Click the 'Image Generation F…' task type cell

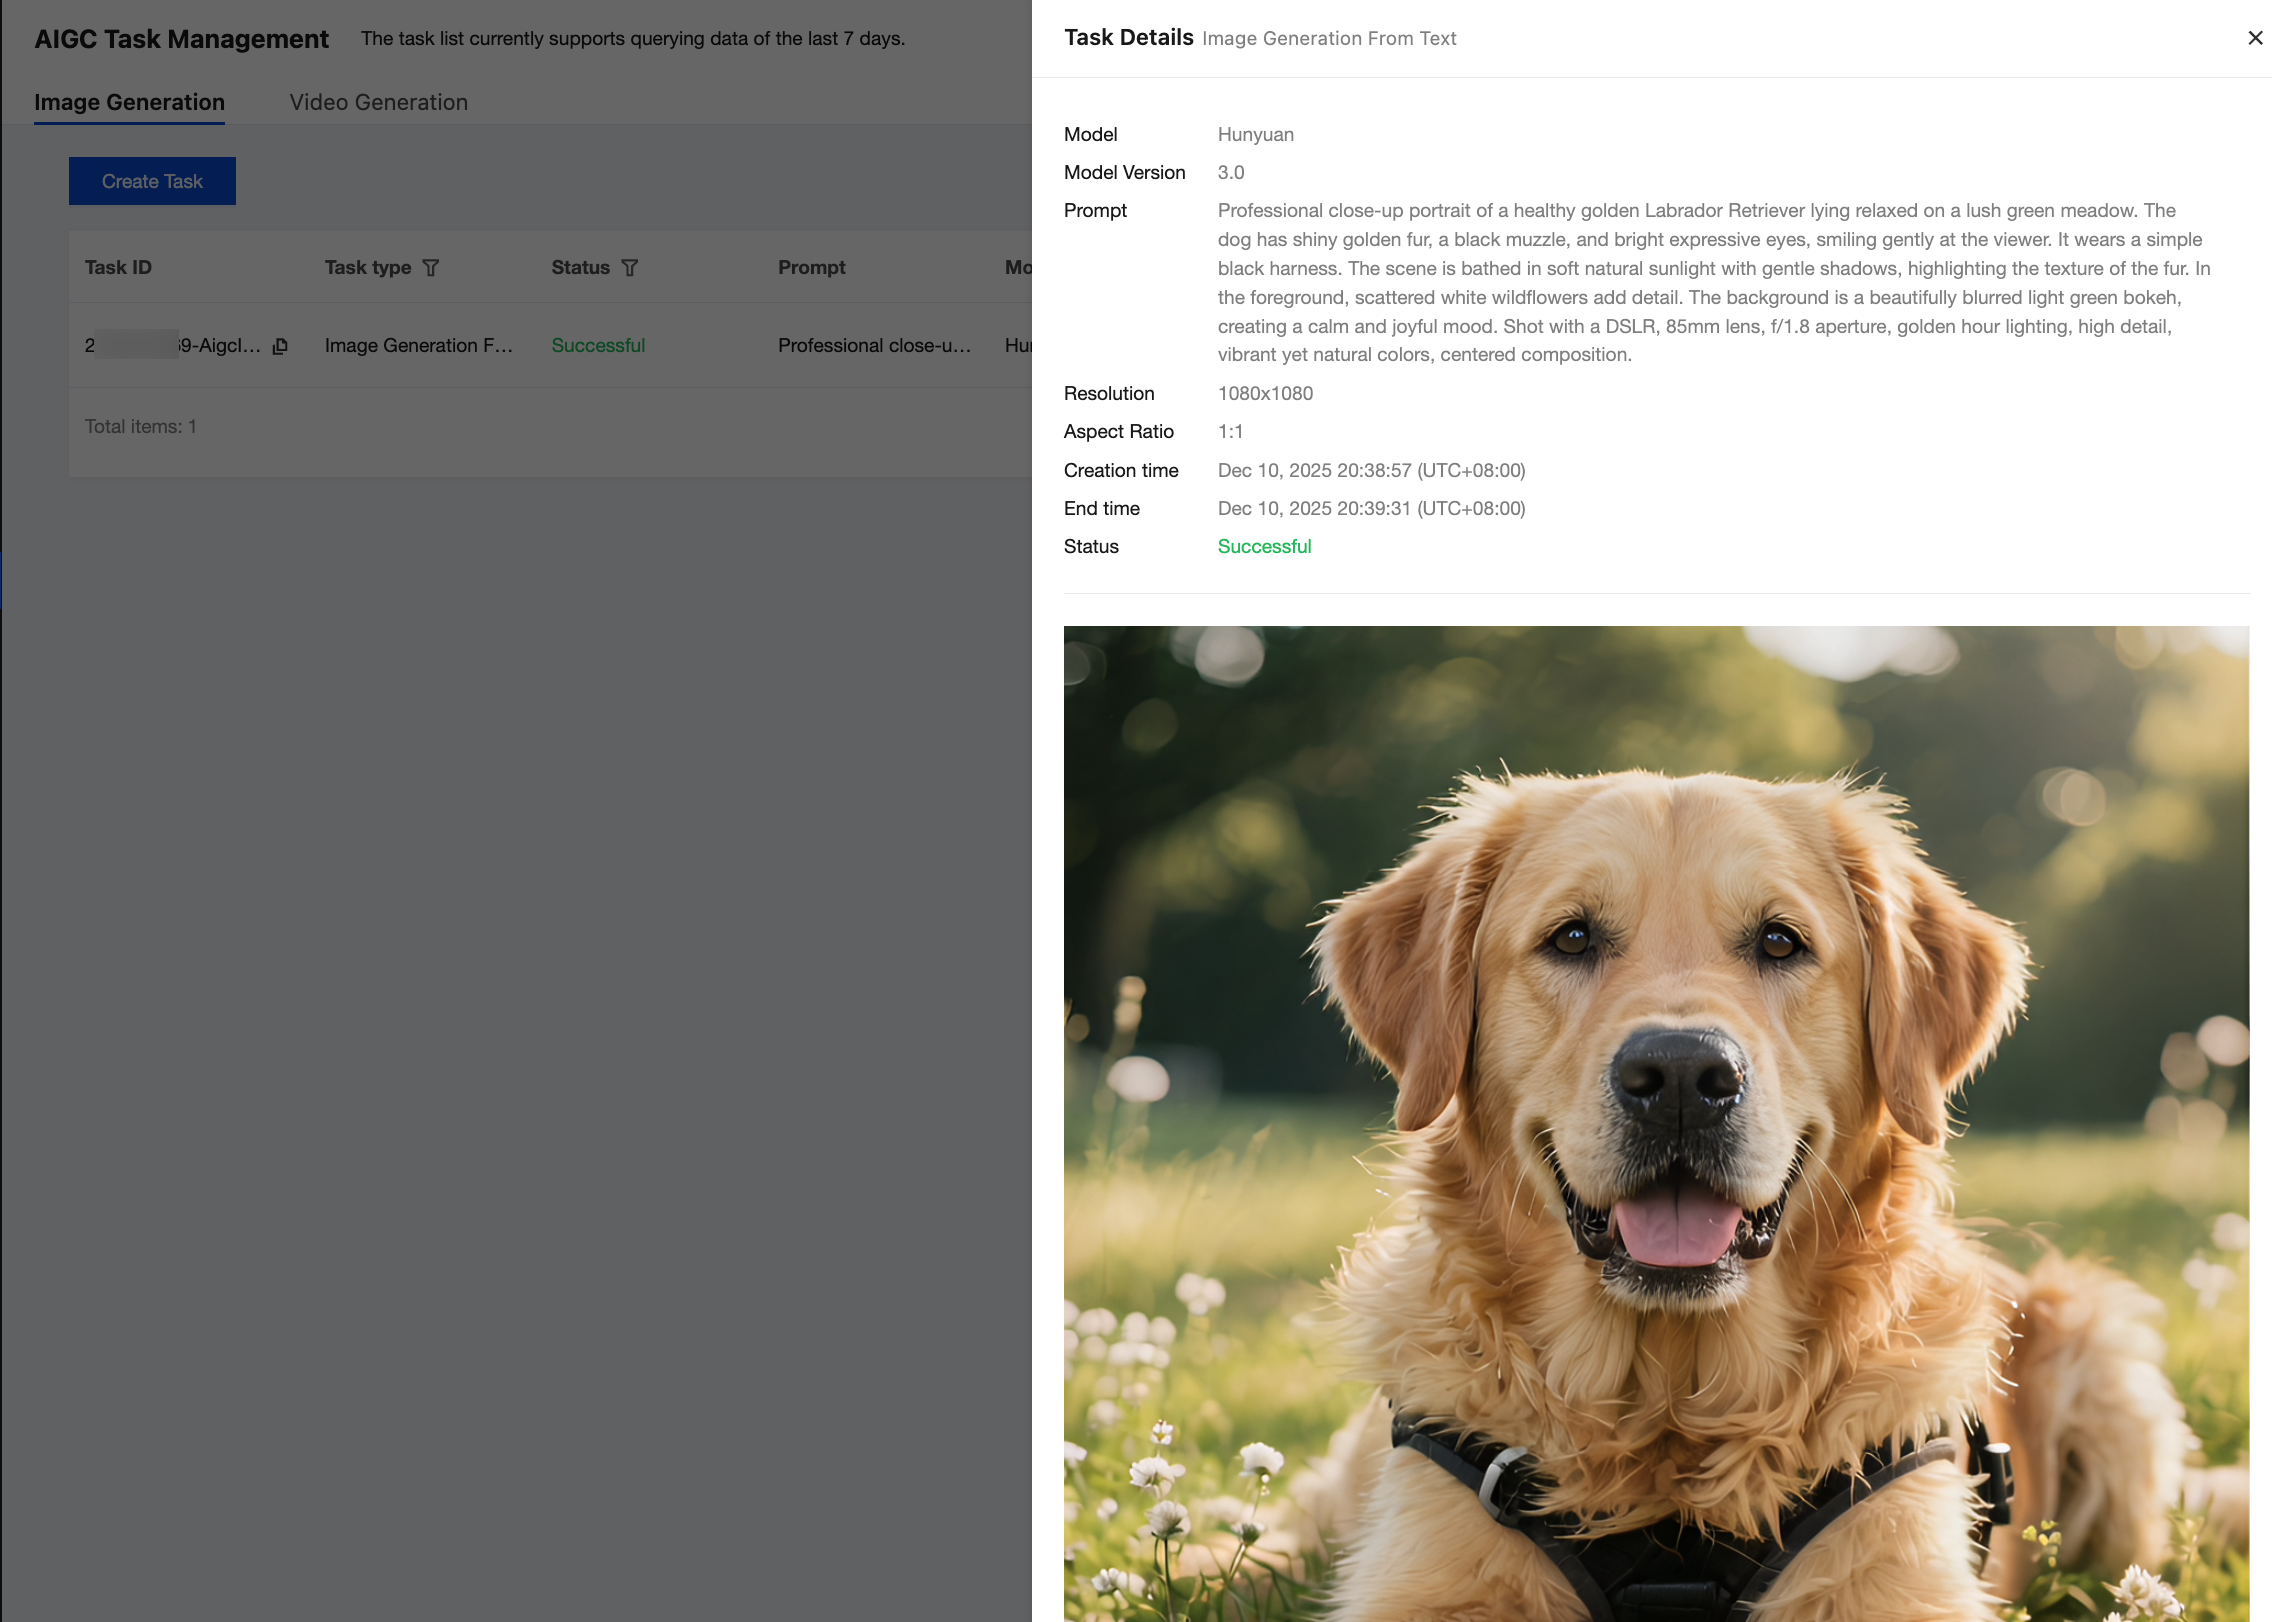tap(418, 346)
